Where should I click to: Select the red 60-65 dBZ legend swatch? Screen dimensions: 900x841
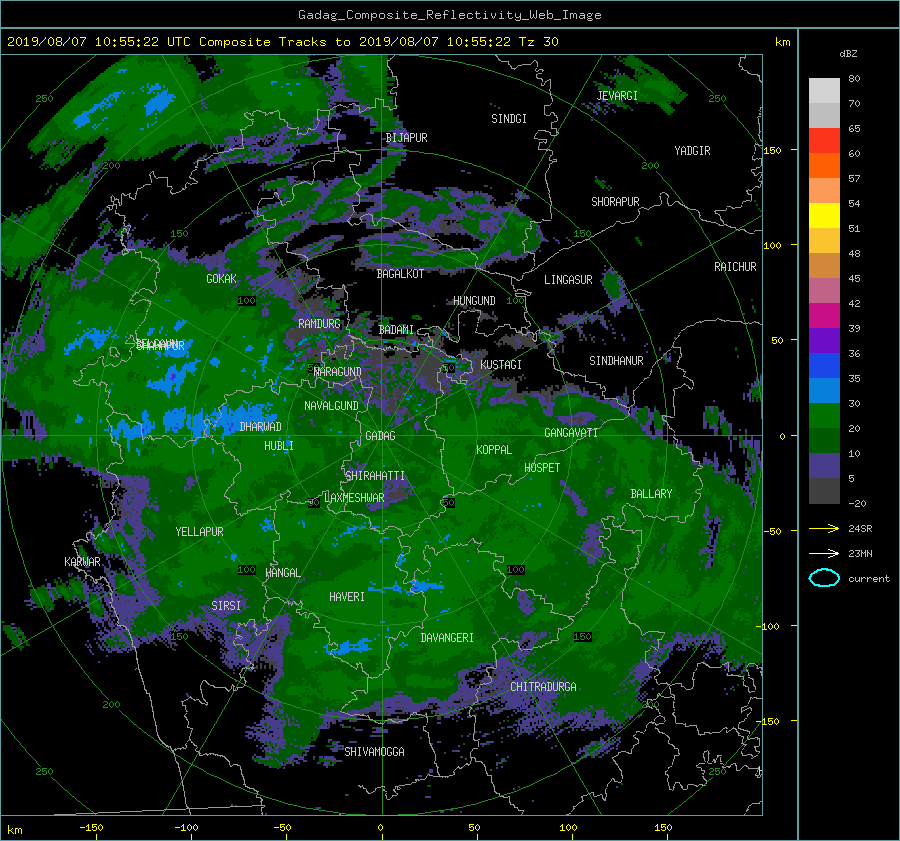pyautogui.click(x=824, y=140)
